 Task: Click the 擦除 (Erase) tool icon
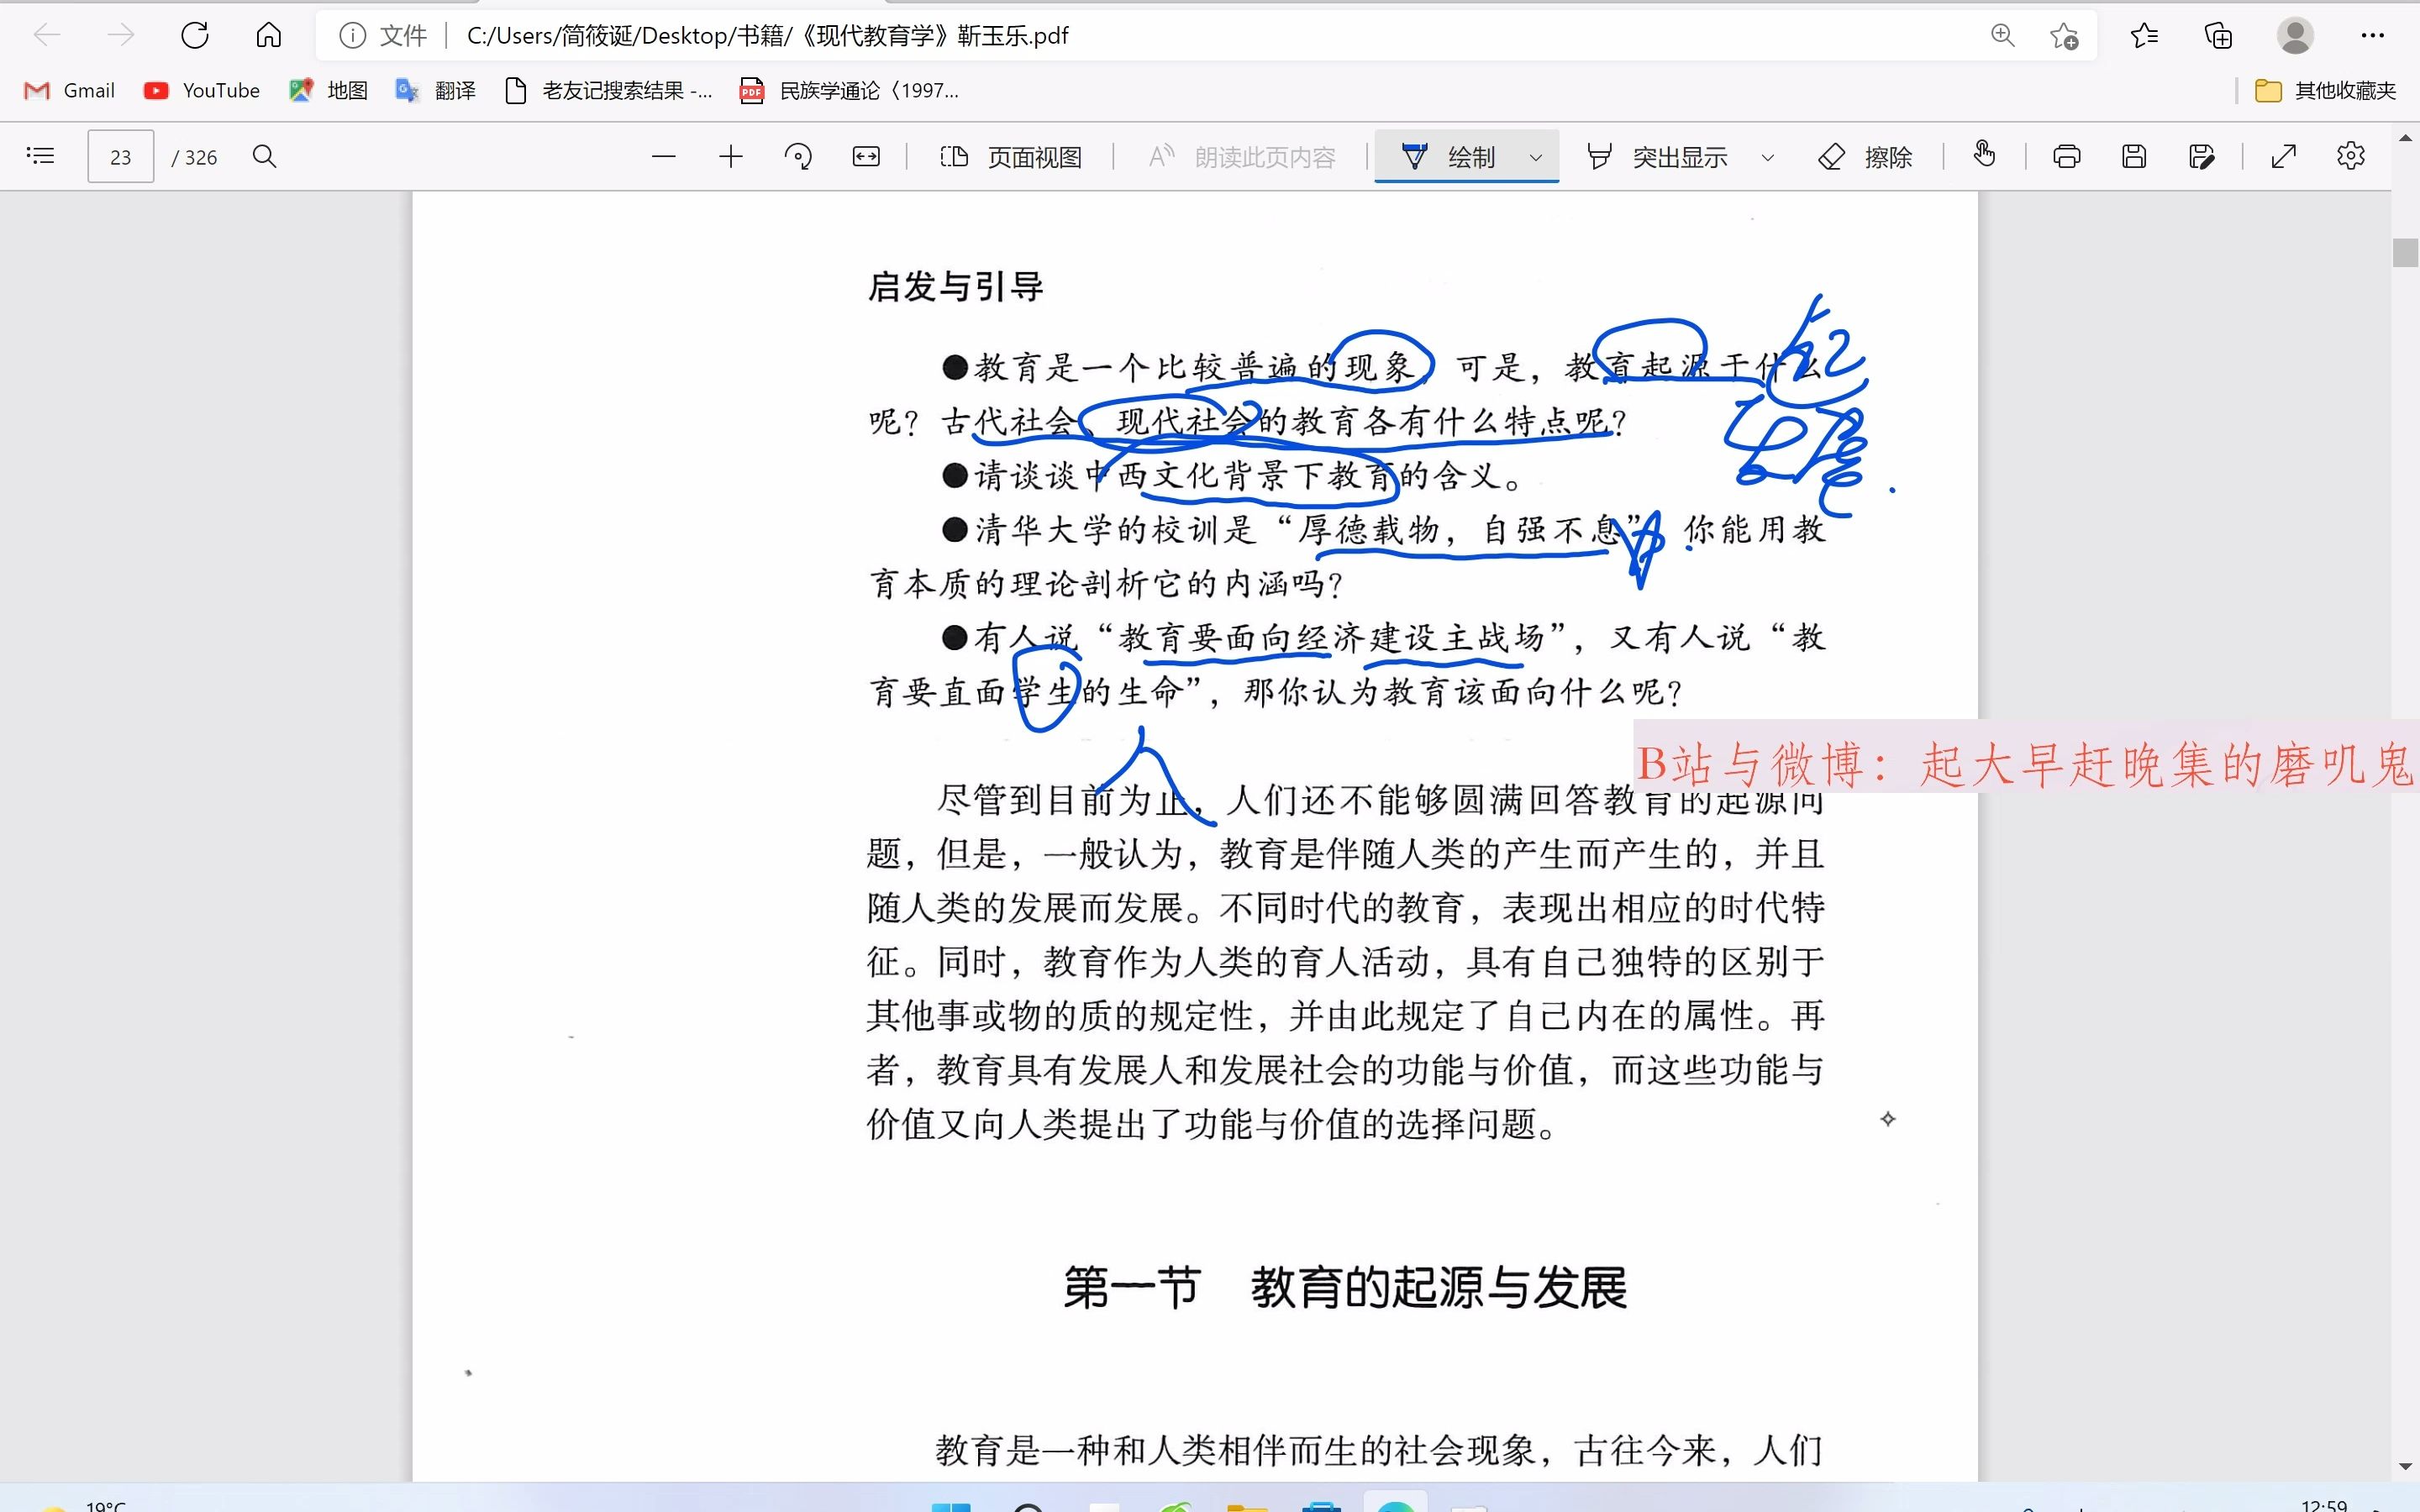pyautogui.click(x=1829, y=155)
